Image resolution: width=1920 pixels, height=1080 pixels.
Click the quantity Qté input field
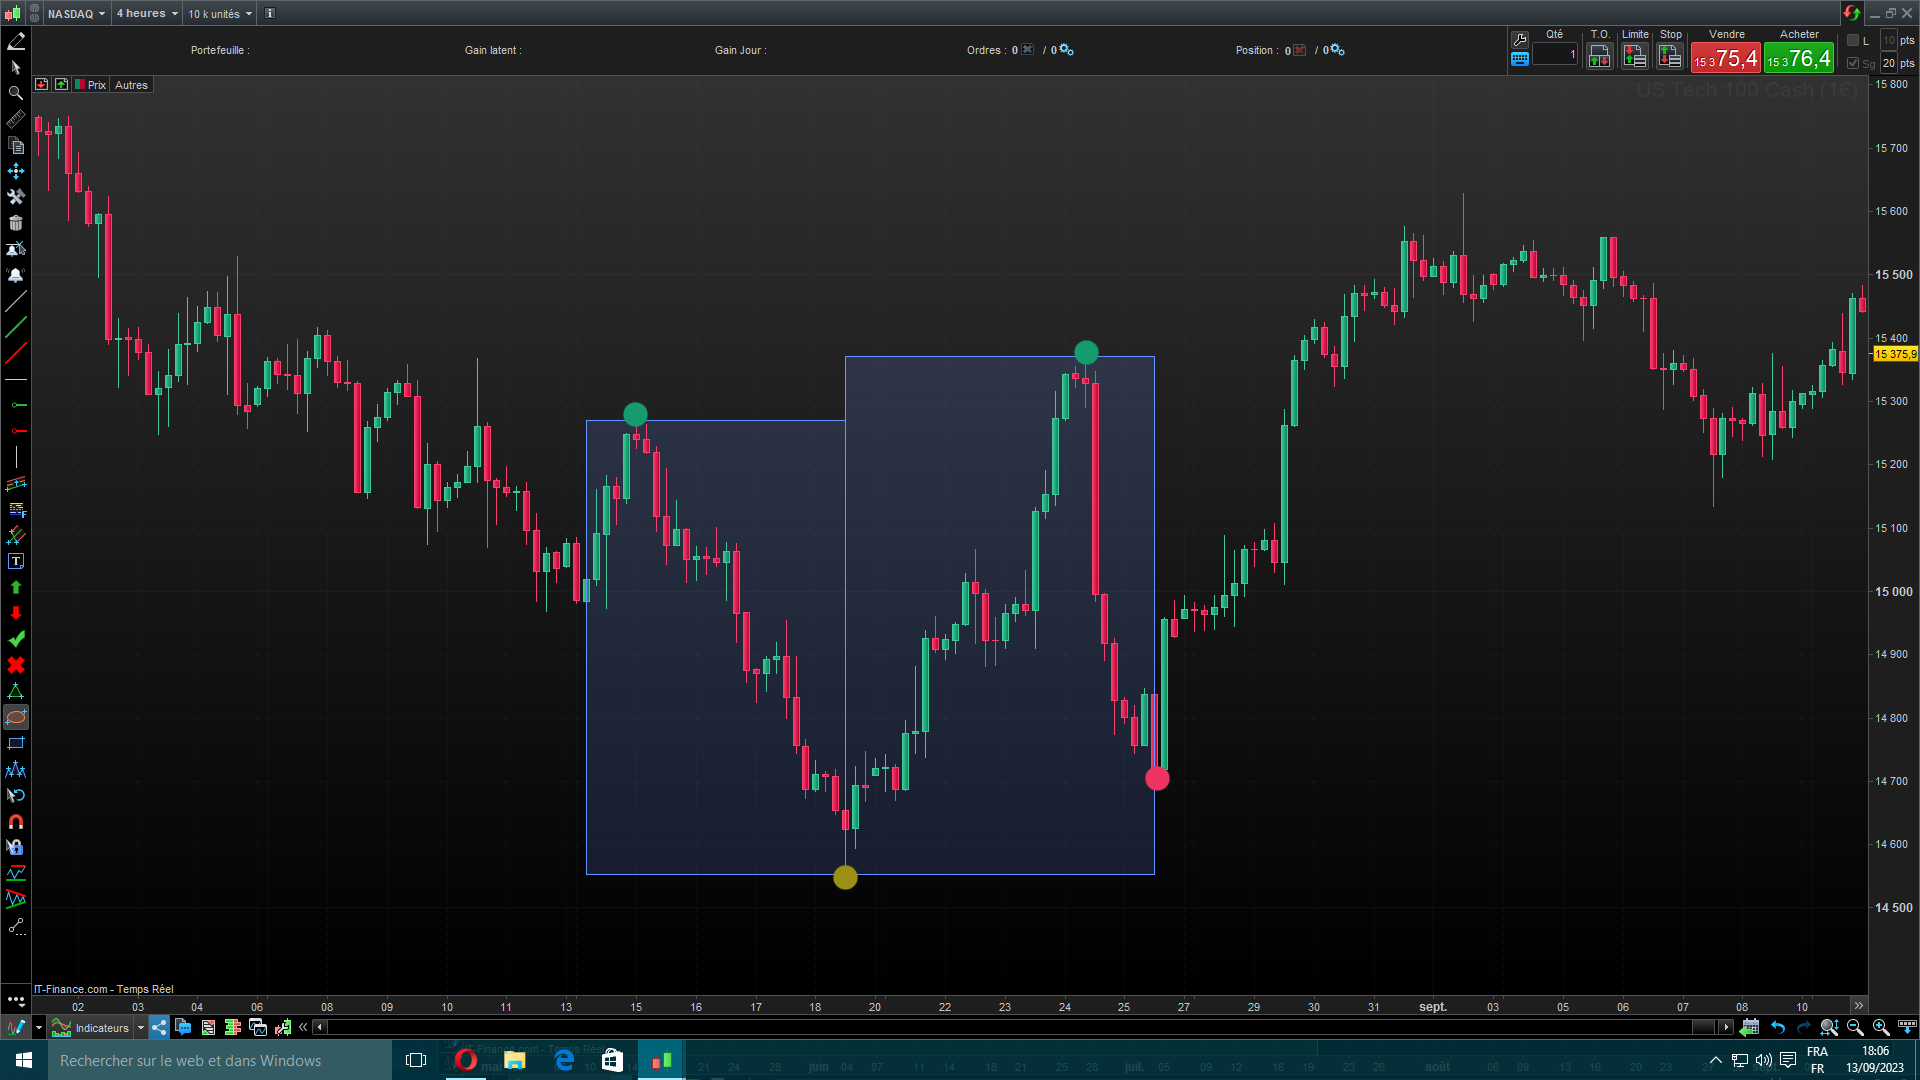(1555, 55)
